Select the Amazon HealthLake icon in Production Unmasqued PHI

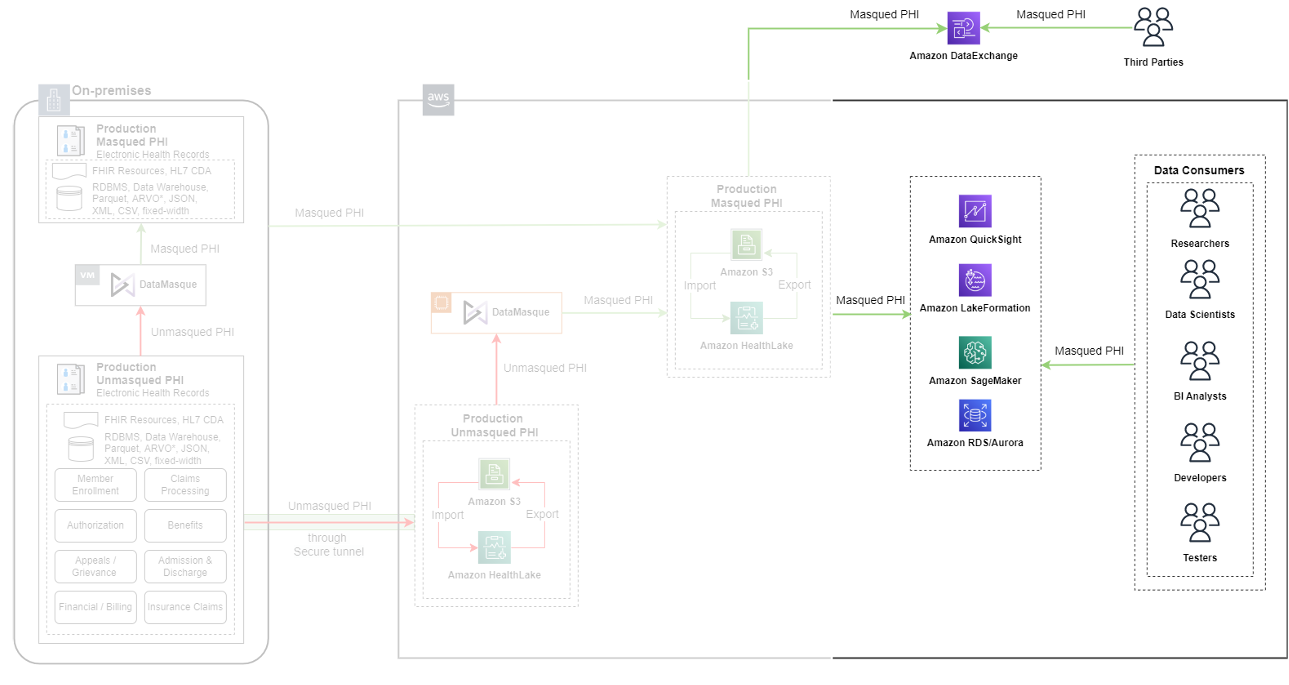pyautogui.click(x=493, y=547)
